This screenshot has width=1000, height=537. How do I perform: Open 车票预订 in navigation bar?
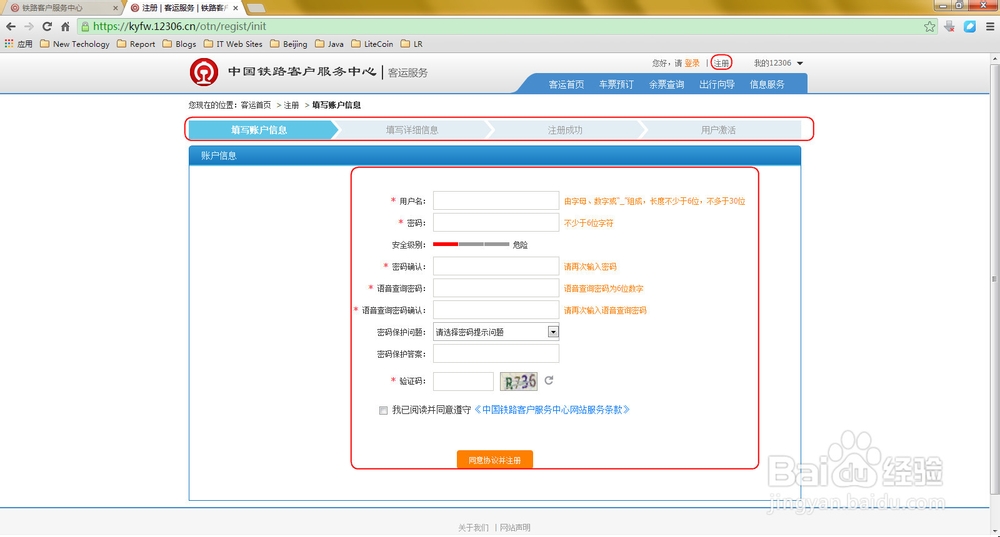tap(616, 84)
